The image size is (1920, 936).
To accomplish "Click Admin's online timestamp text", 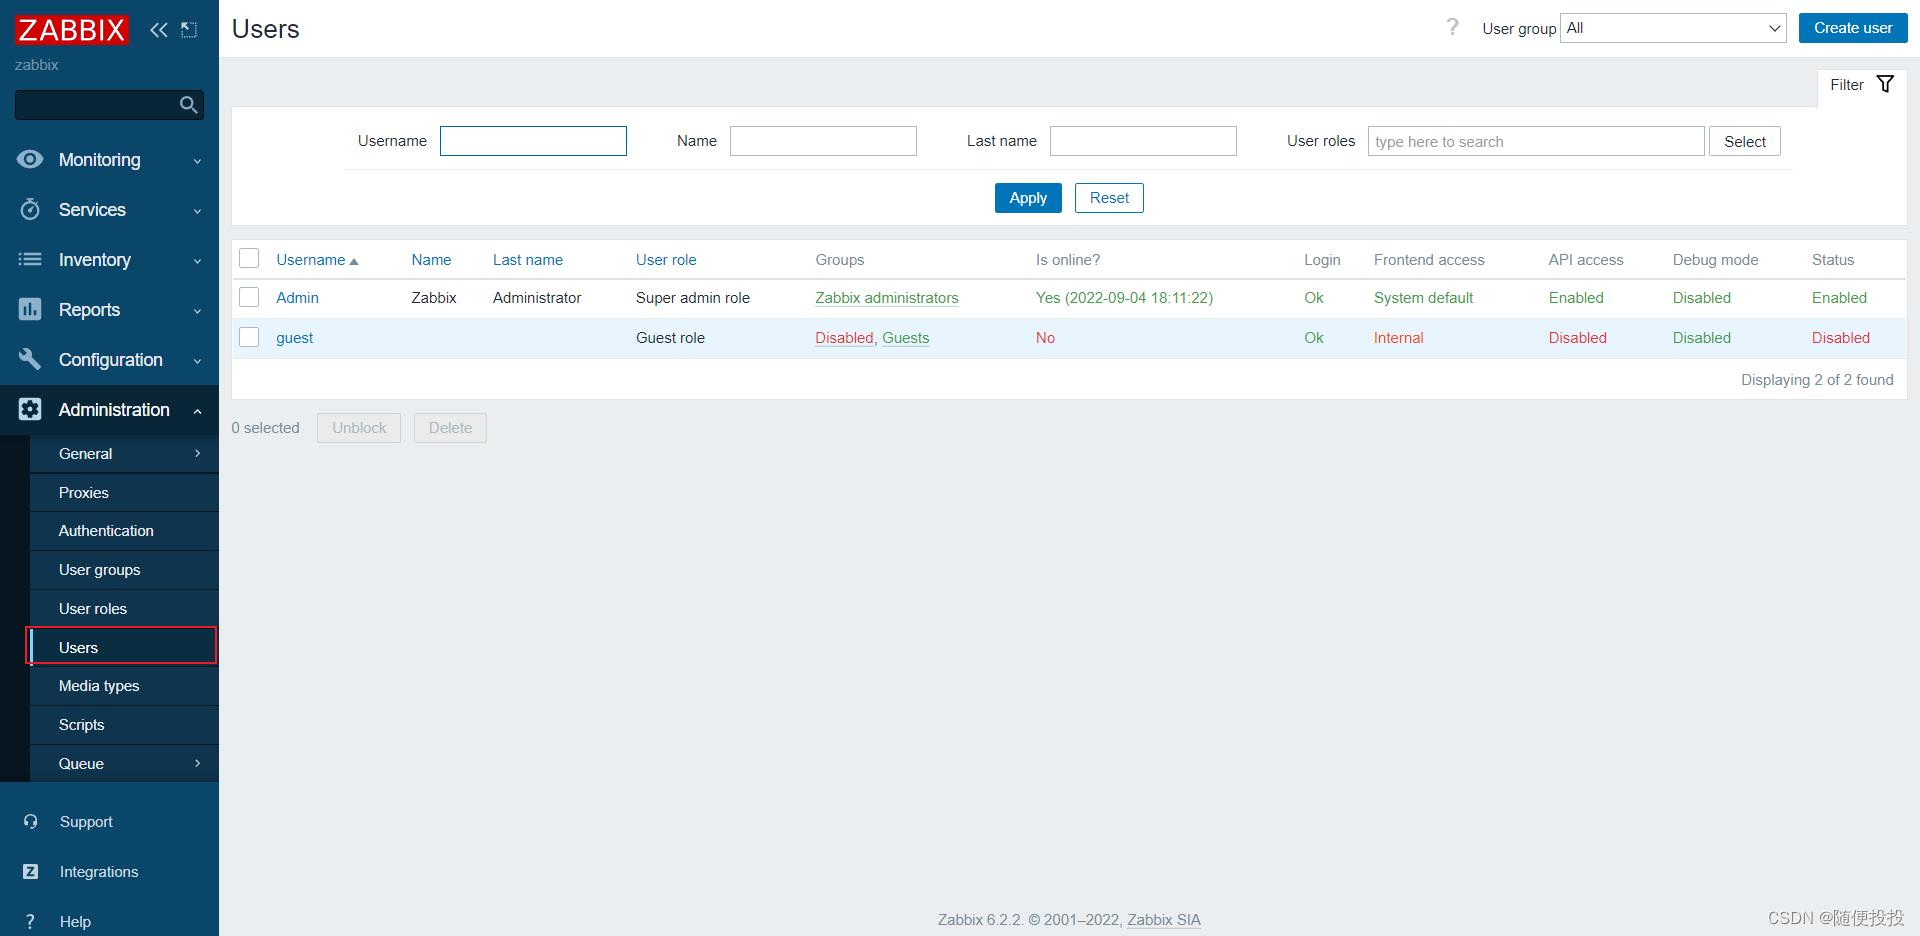I will click(x=1124, y=298).
